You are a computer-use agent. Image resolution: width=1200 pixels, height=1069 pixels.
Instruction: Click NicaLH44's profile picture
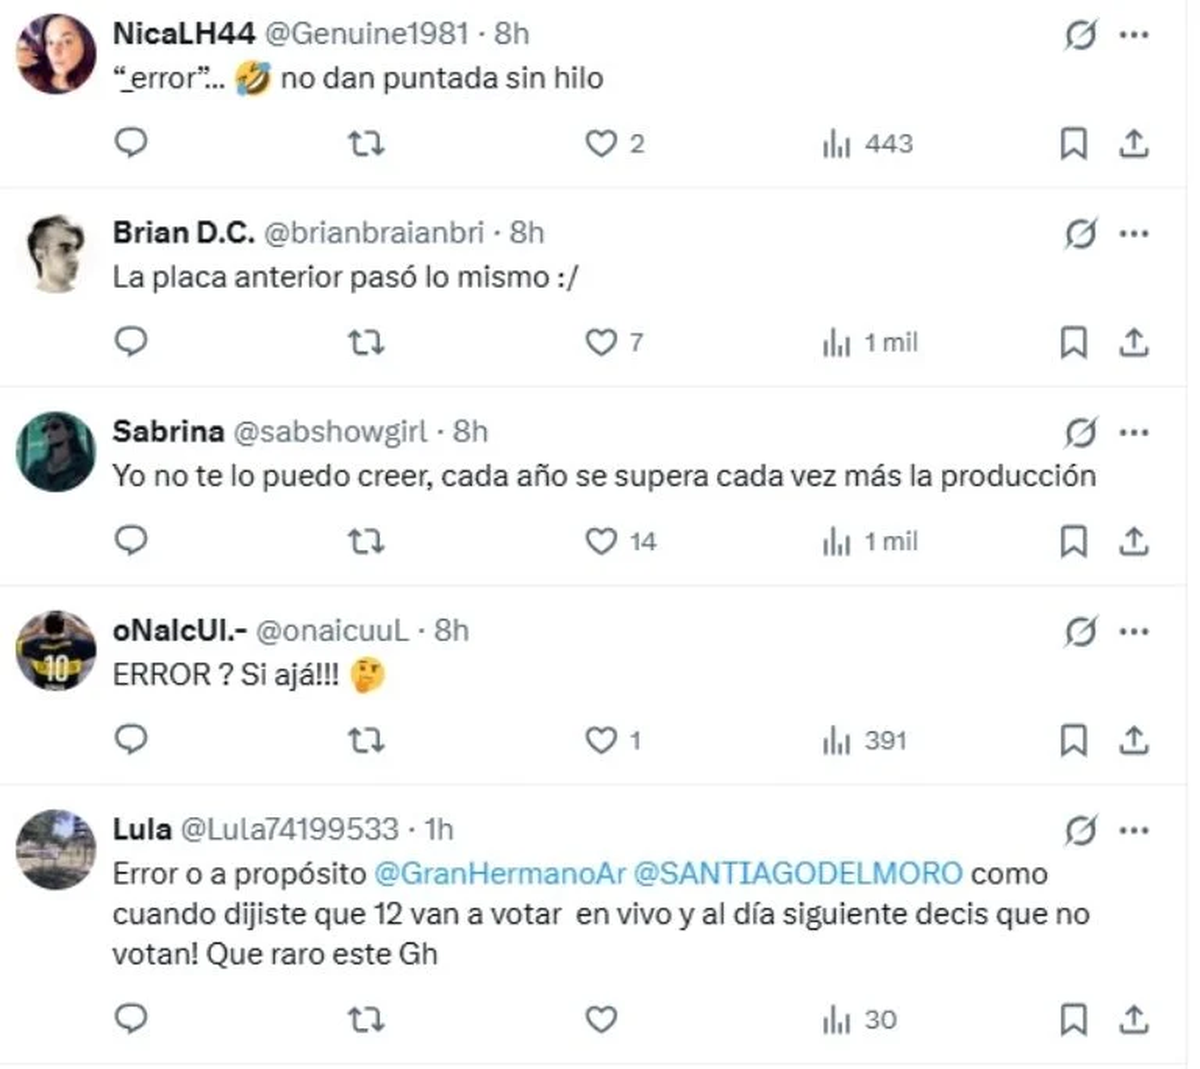[56, 54]
